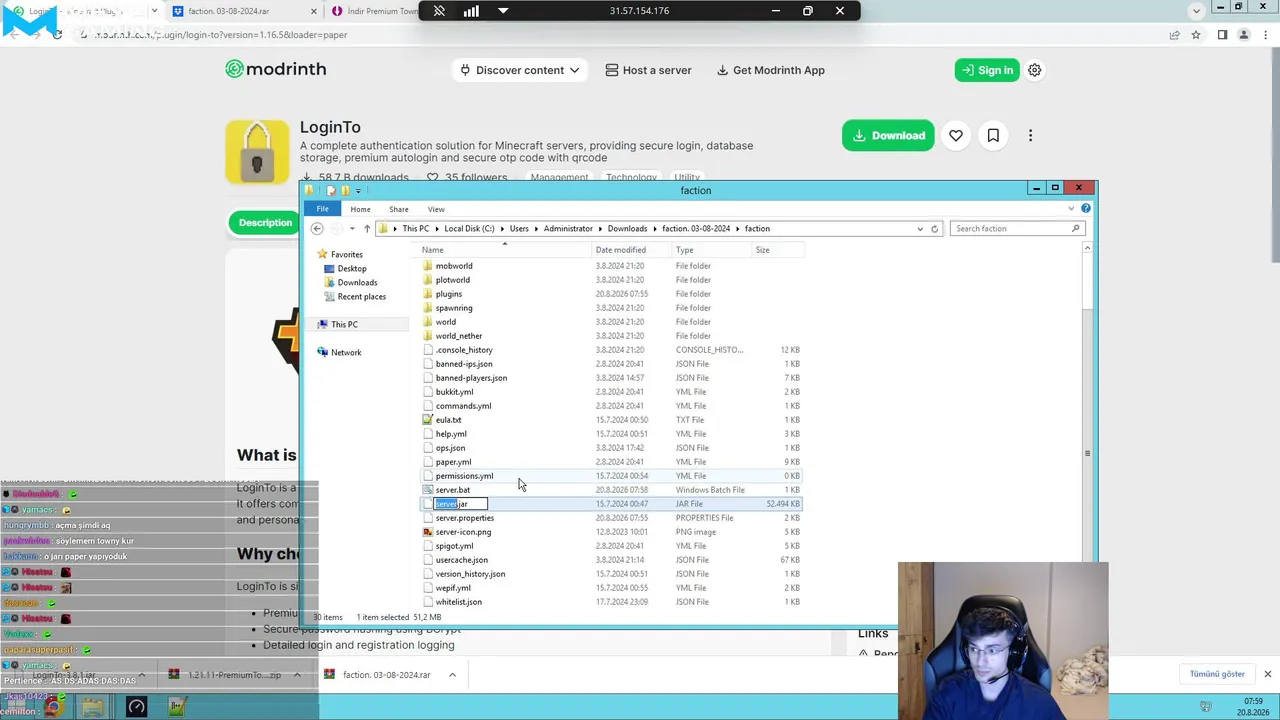Click the green Download button for LoginTo

(x=888, y=136)
